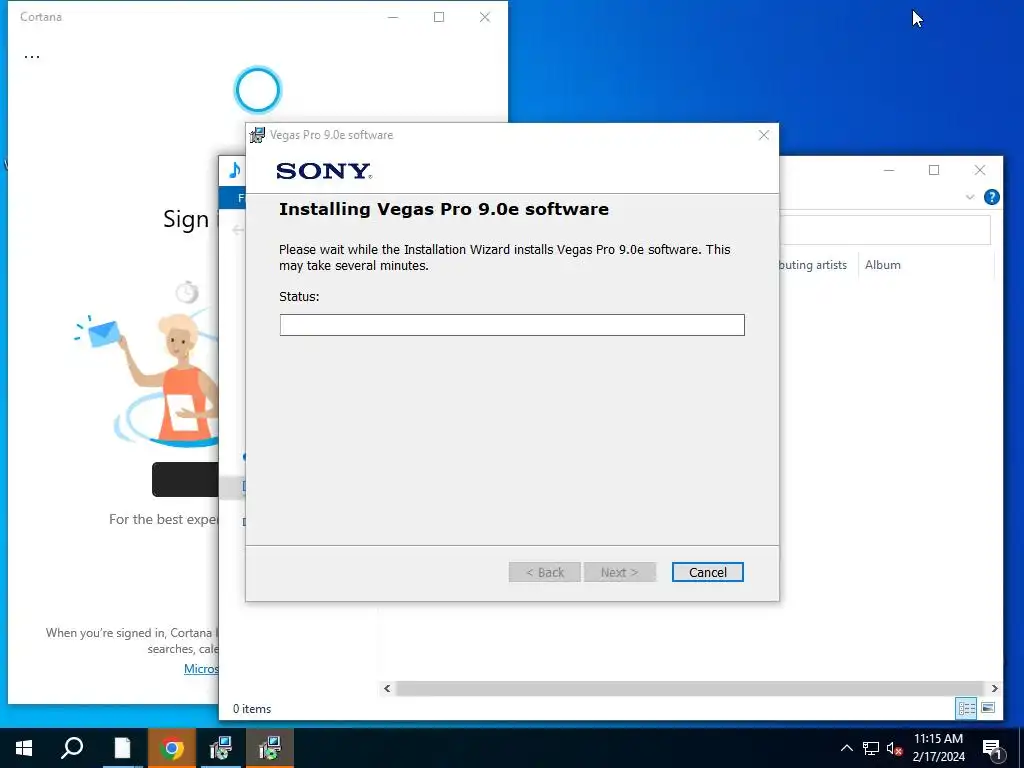Close the Cortana window
The height and width of the screenshot is (768, 1024).
pos(485,17)
